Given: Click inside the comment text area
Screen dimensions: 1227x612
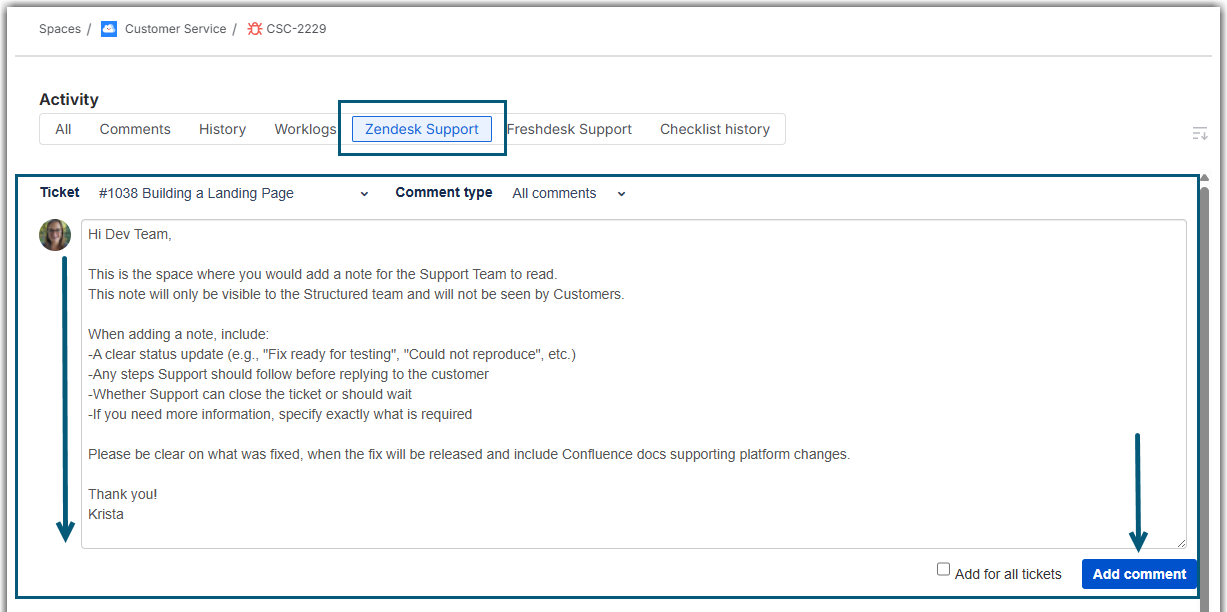Looking at the screenshot, I should pos(633,384).
